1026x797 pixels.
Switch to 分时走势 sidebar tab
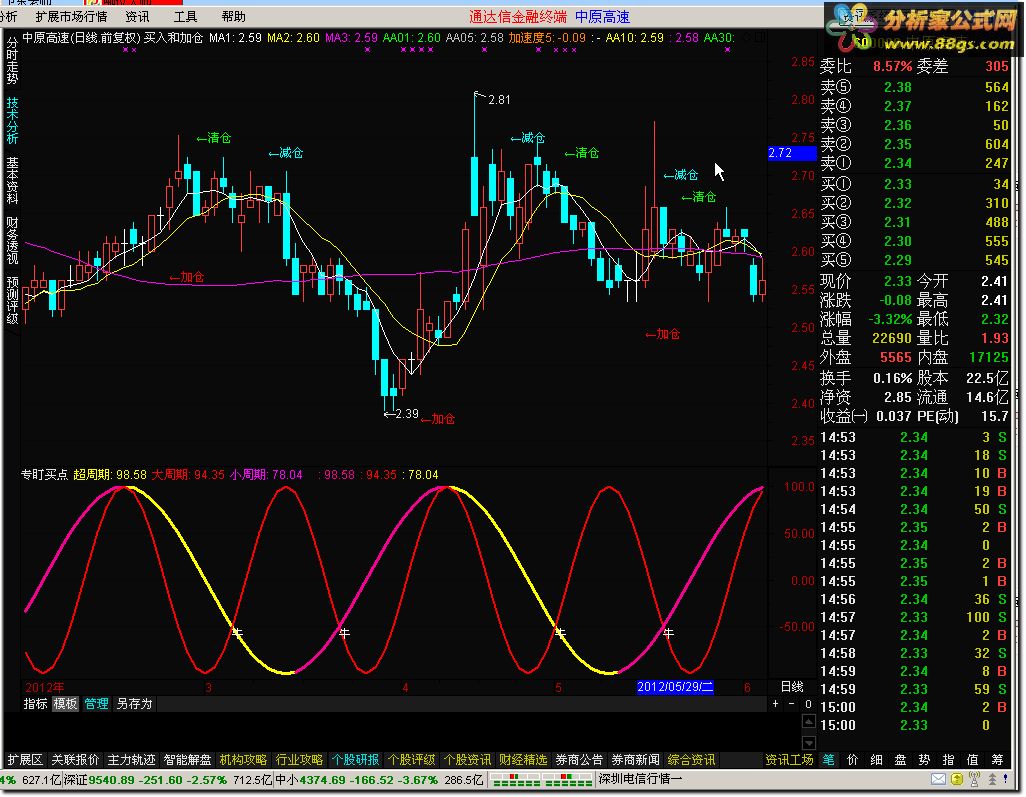click(12, 60)
